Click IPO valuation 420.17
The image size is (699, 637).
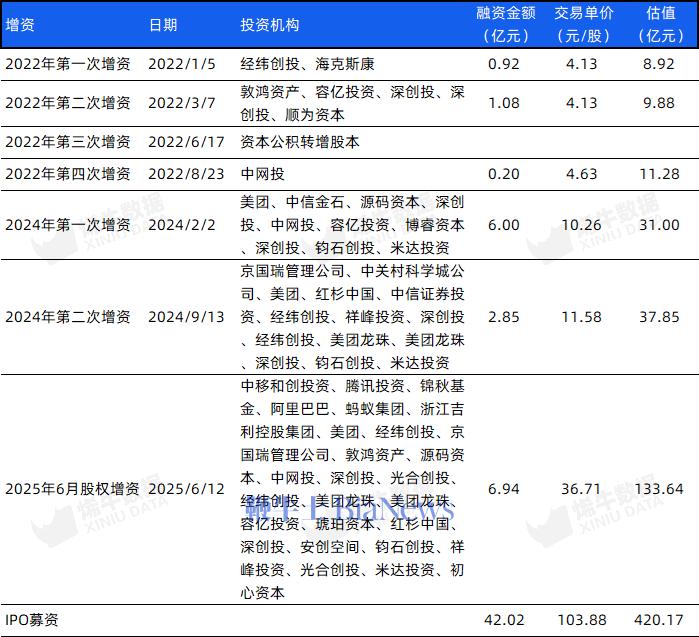[x=659, y=620]
